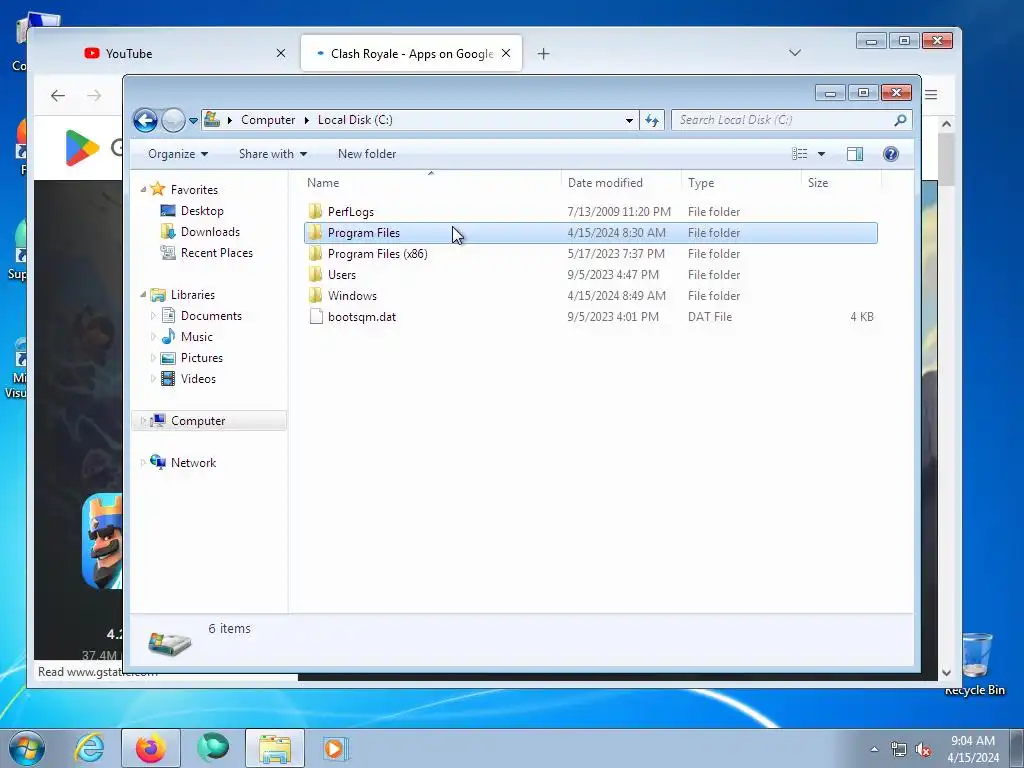Viewport: 1024px width, 768px height.
Task: Click the search magnifier icon
Action: tap(901, 120)
